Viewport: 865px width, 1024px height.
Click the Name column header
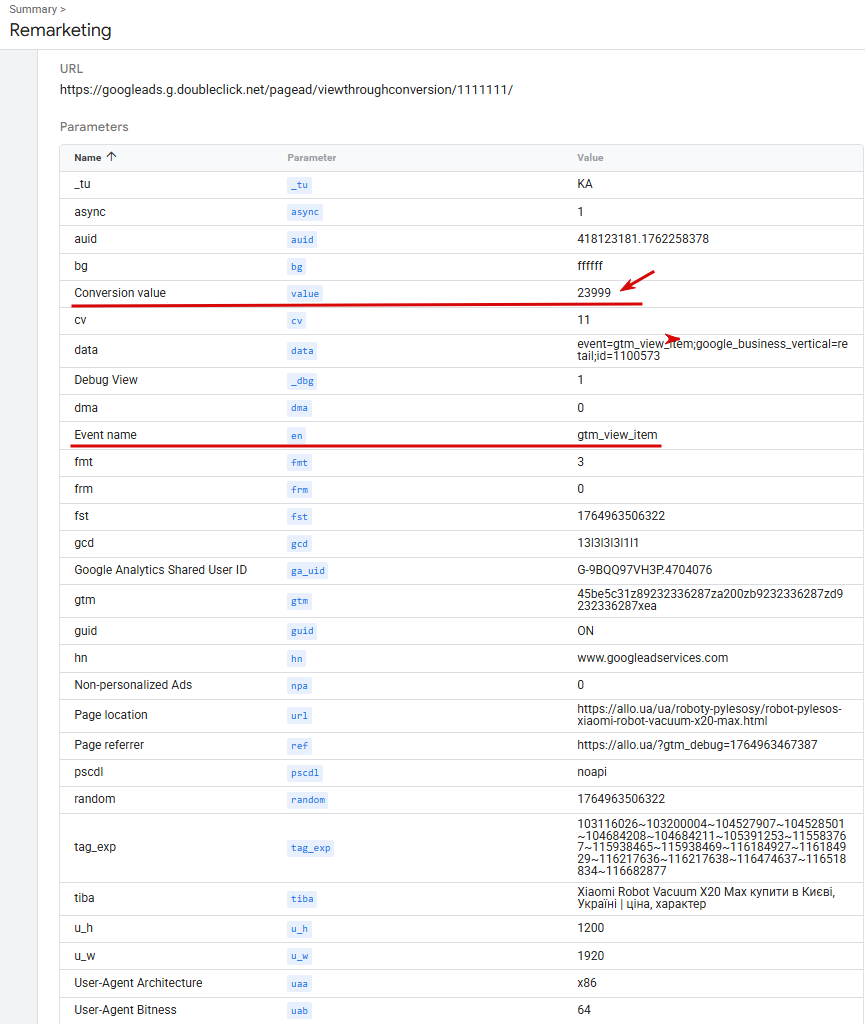point(88,157)
